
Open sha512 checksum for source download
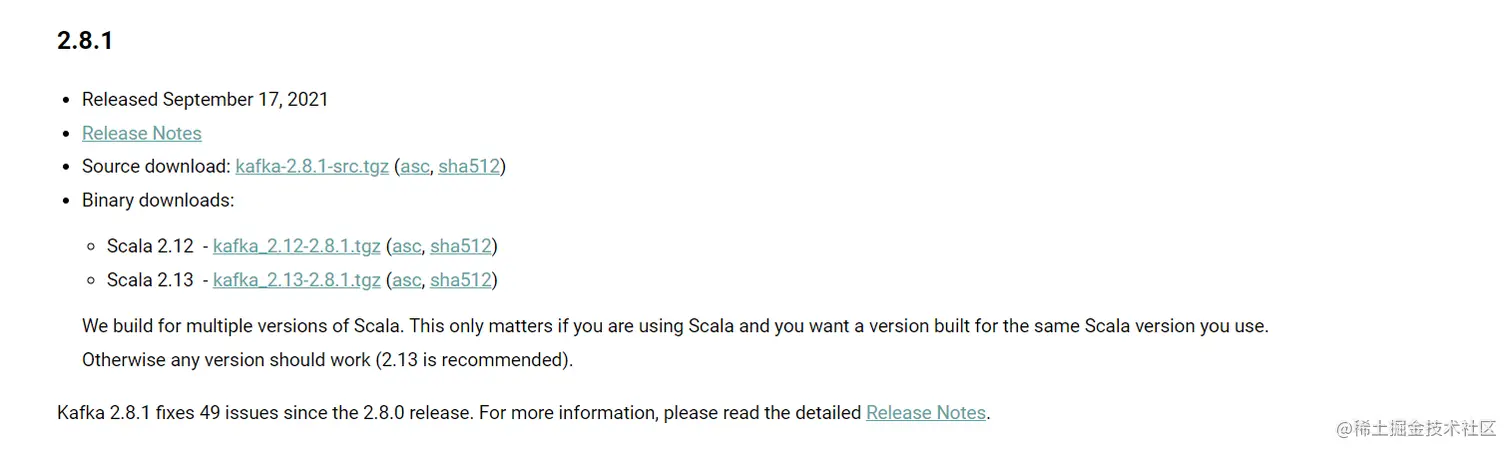(x=469, y=166)
